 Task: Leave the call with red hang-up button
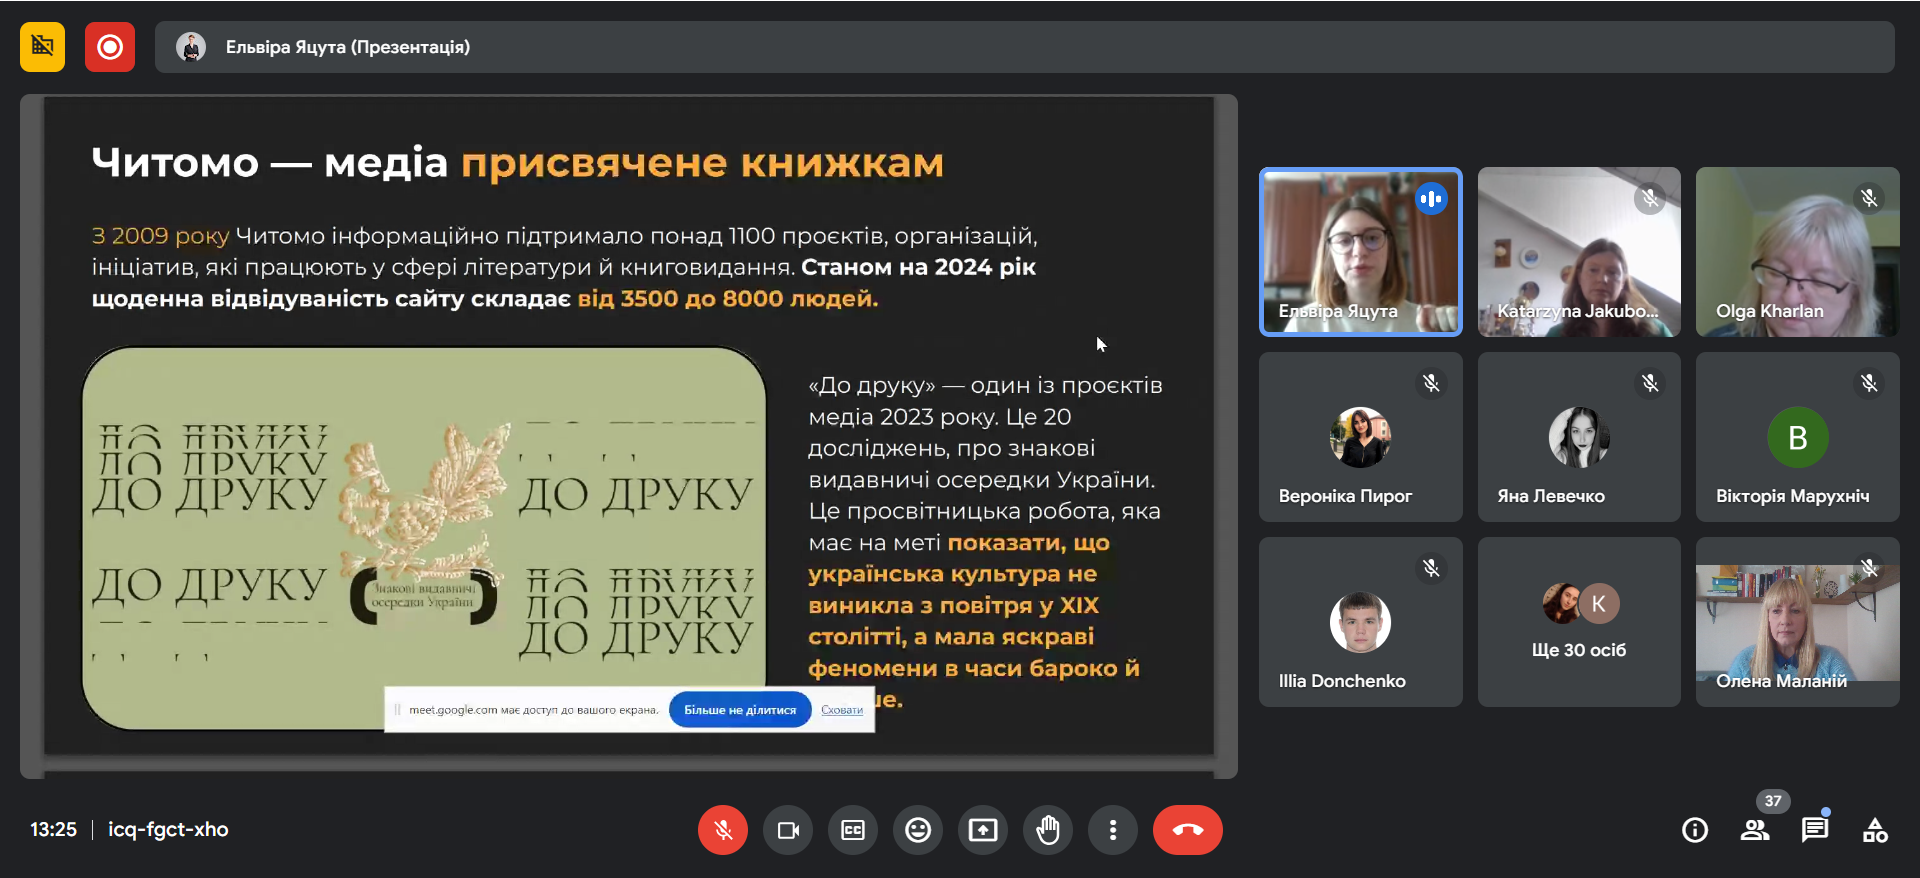coord(1188,830)
